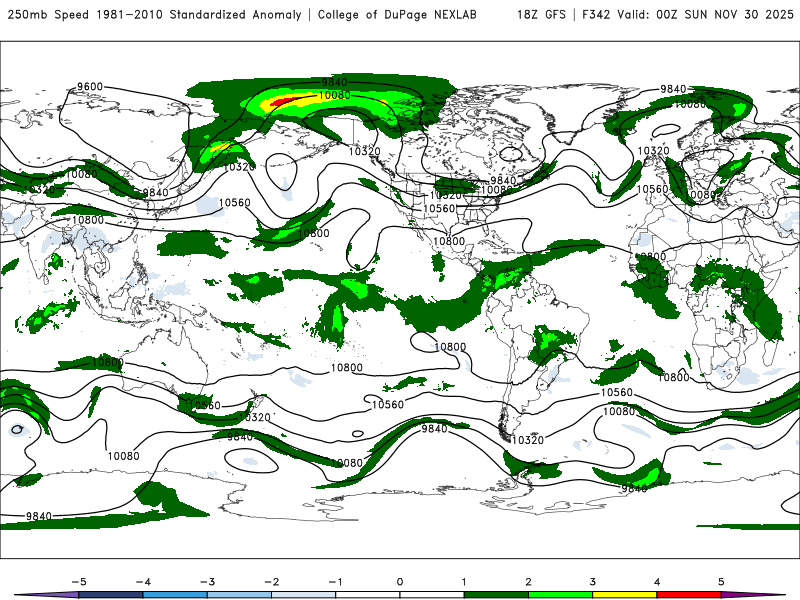Viewport: 800px width, 600px height.
Task: Click the "F342" forecast hour label
Action: tap(596, 15)
